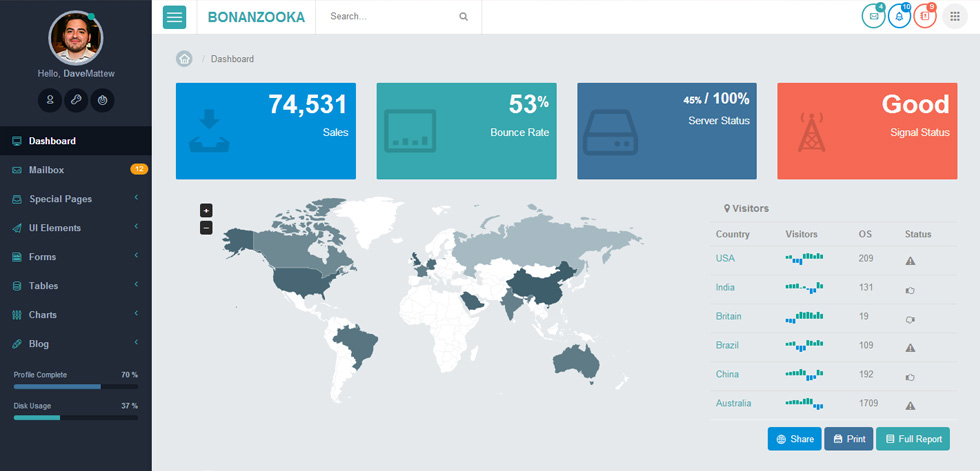Click the Print button
Viewport: 980px width, 471px height.
point(849,439)
